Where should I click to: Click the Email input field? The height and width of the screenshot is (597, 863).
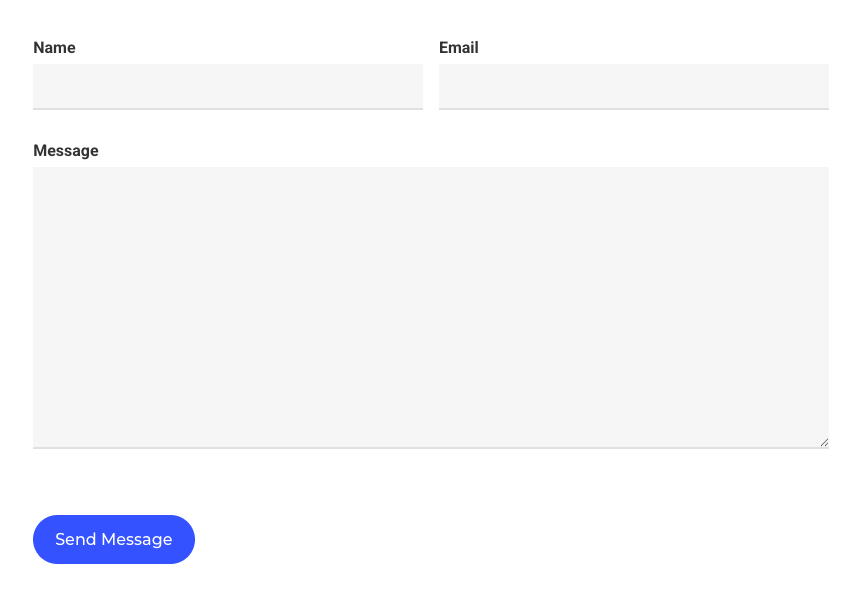[x=633, y=86]
